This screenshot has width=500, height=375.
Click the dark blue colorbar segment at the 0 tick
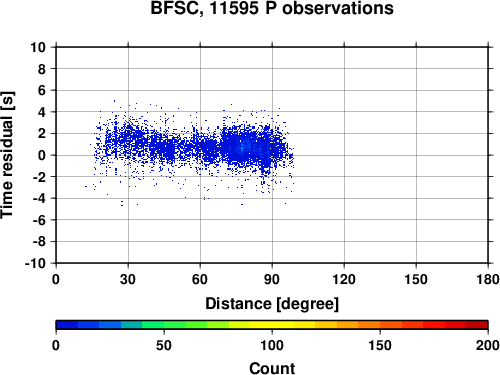pyautogui.click(x=67, y=325)
